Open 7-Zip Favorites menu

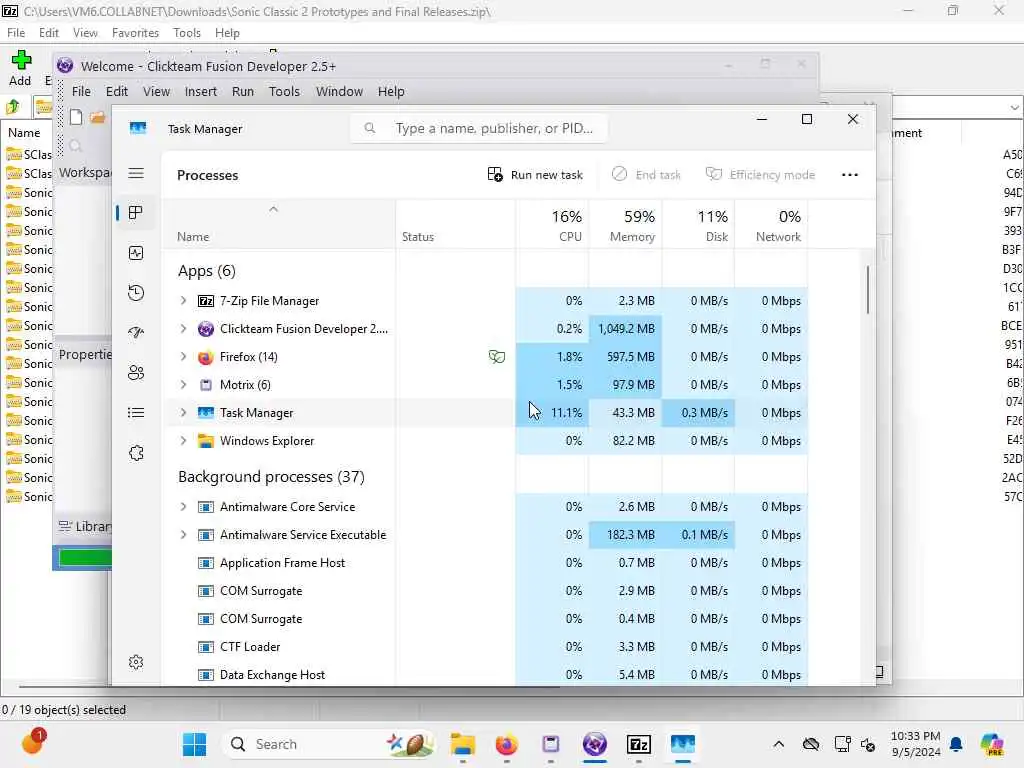point(135,33)
